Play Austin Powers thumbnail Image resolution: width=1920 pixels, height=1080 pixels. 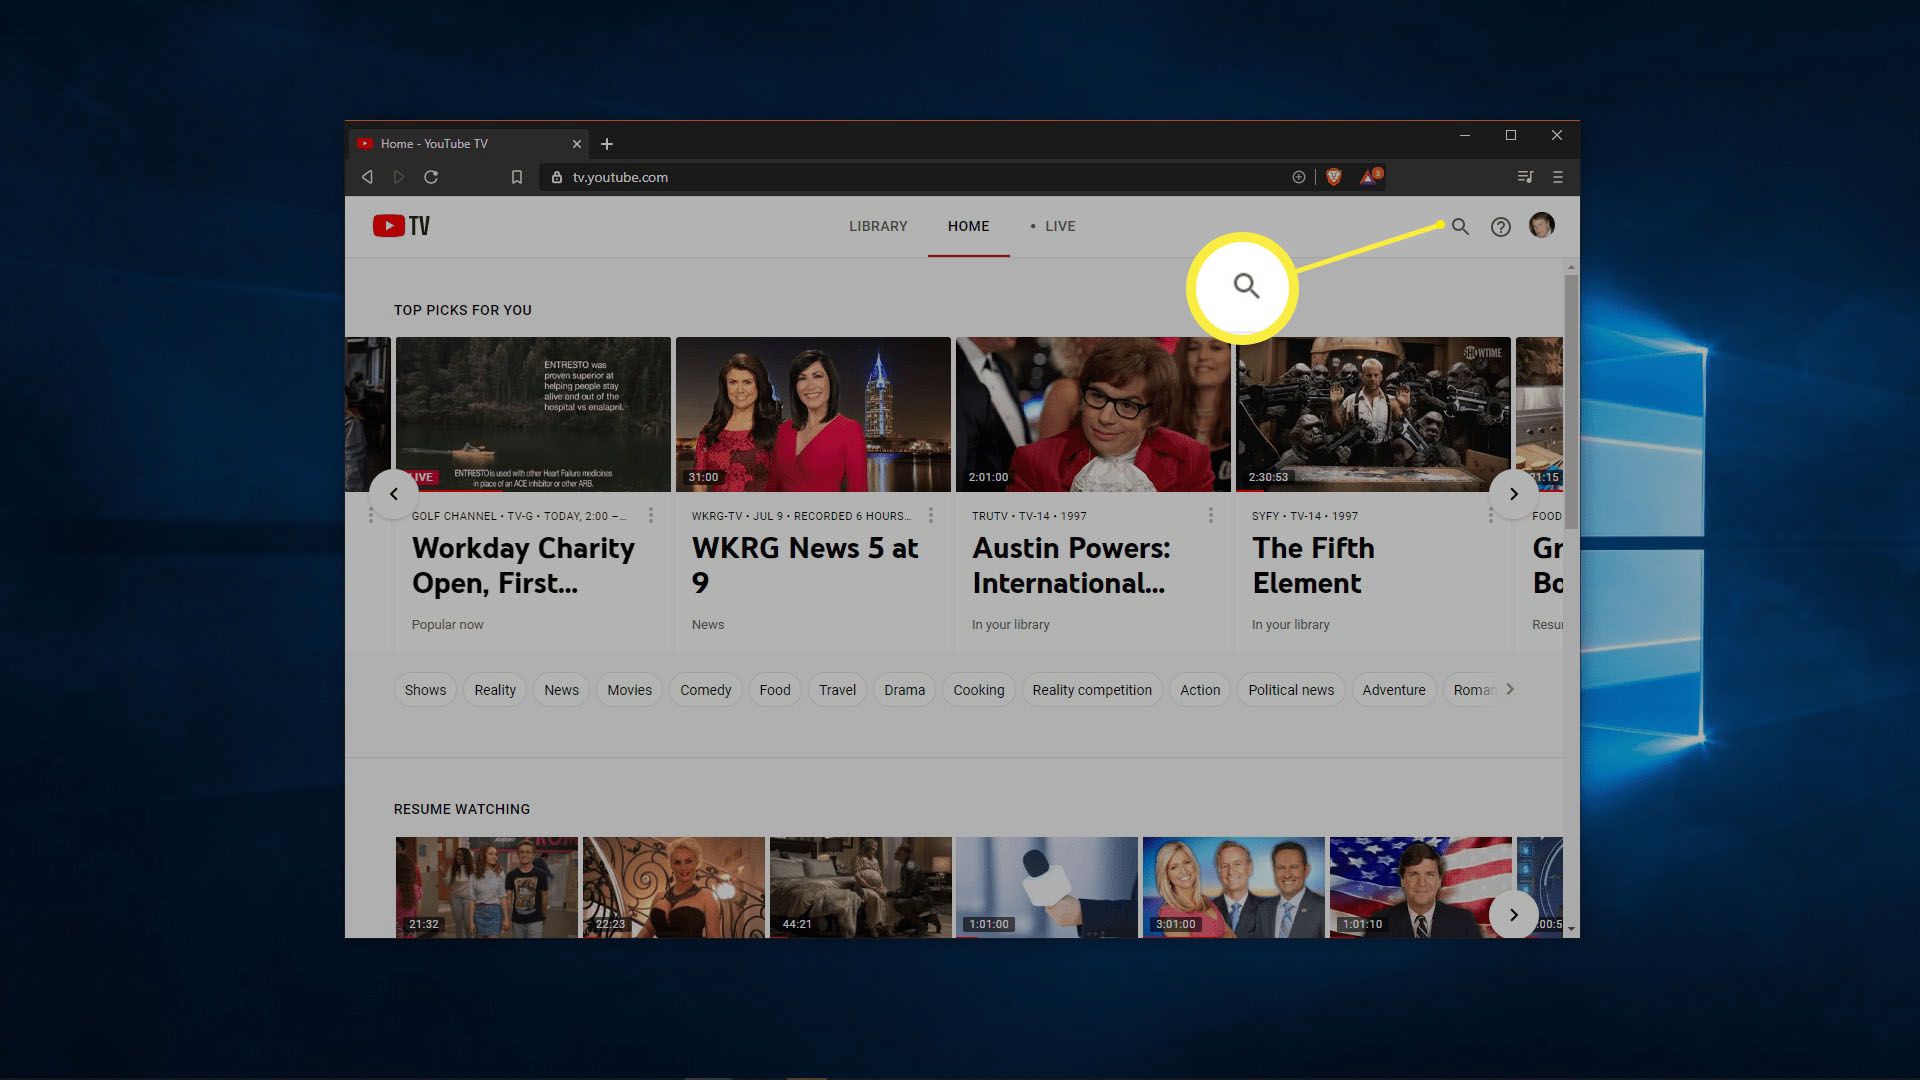coord(1093,414)
